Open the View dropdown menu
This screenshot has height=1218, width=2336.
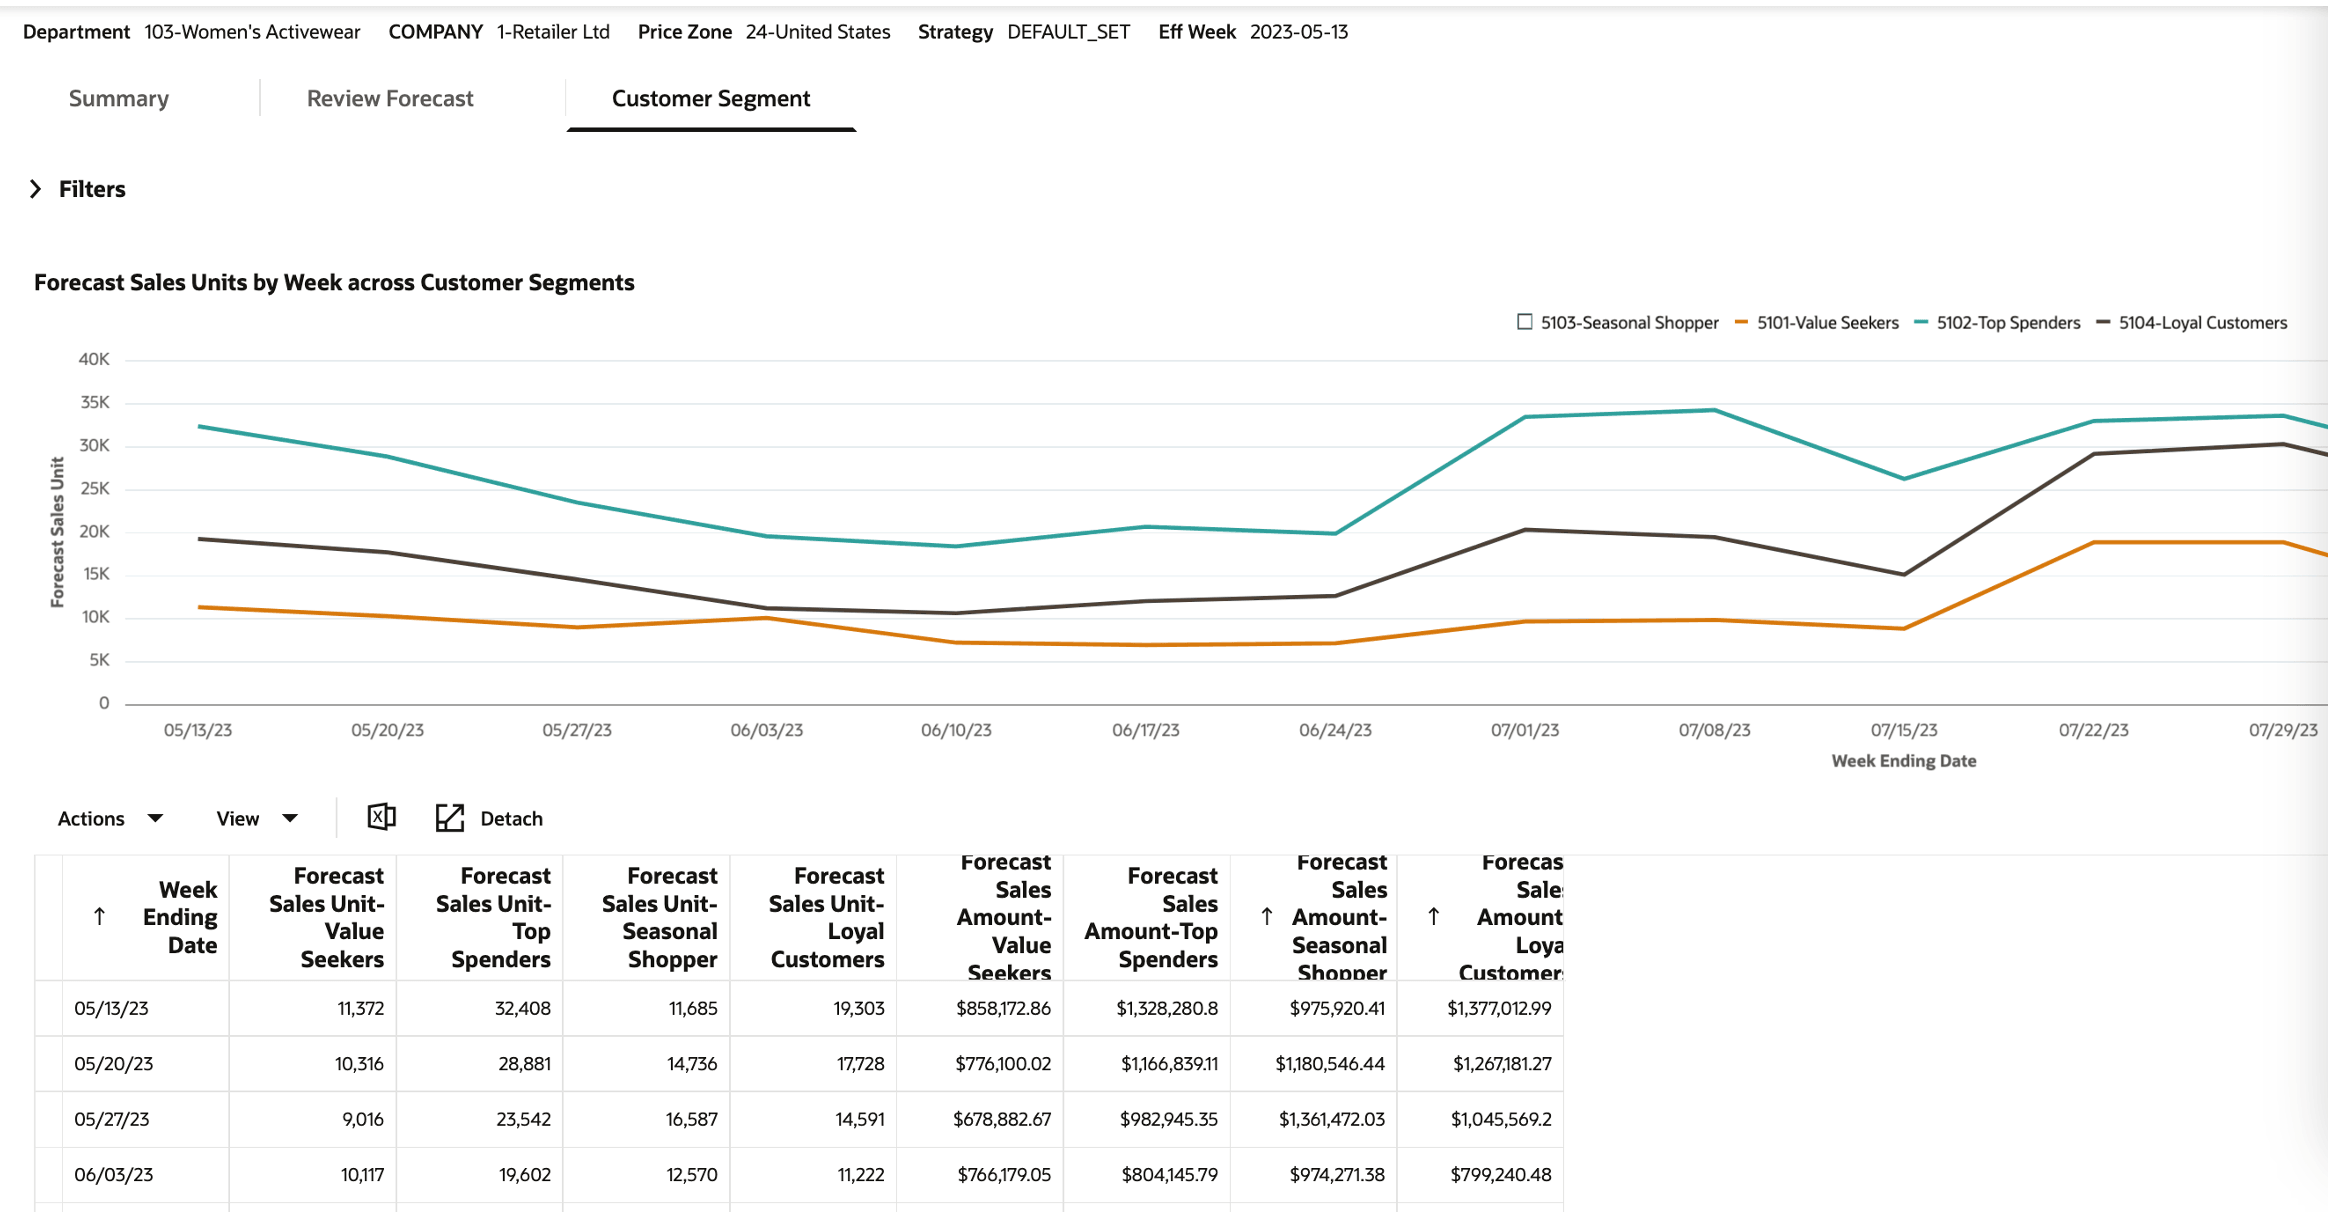pyautogui.click(x=256, y=819)
